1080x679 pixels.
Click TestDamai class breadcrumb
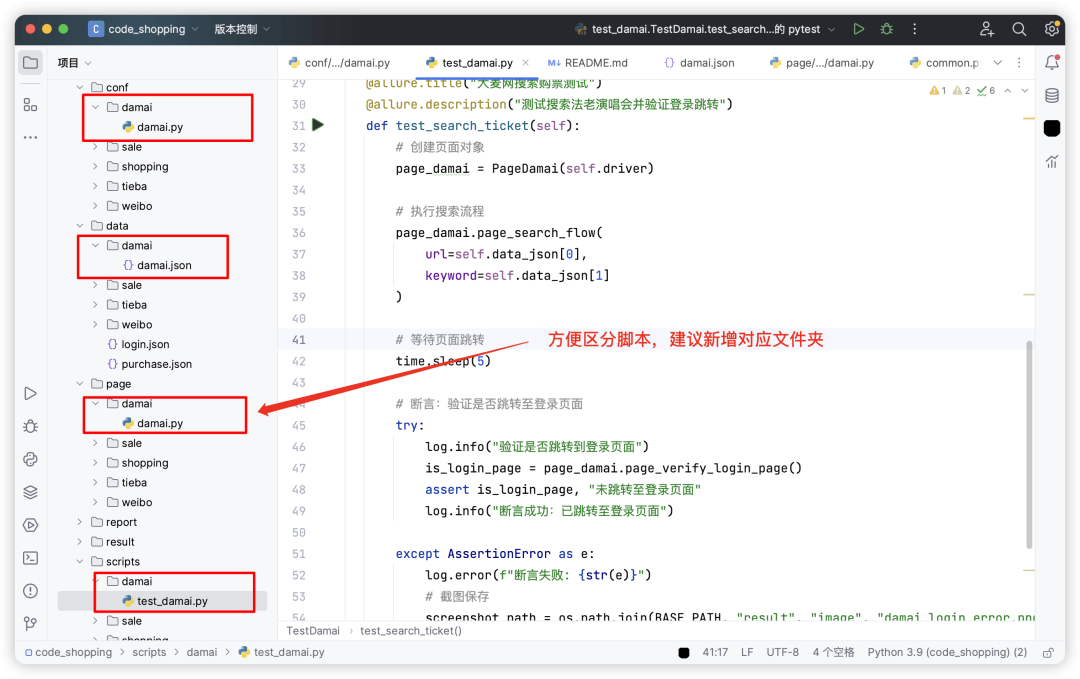point(313,631)
